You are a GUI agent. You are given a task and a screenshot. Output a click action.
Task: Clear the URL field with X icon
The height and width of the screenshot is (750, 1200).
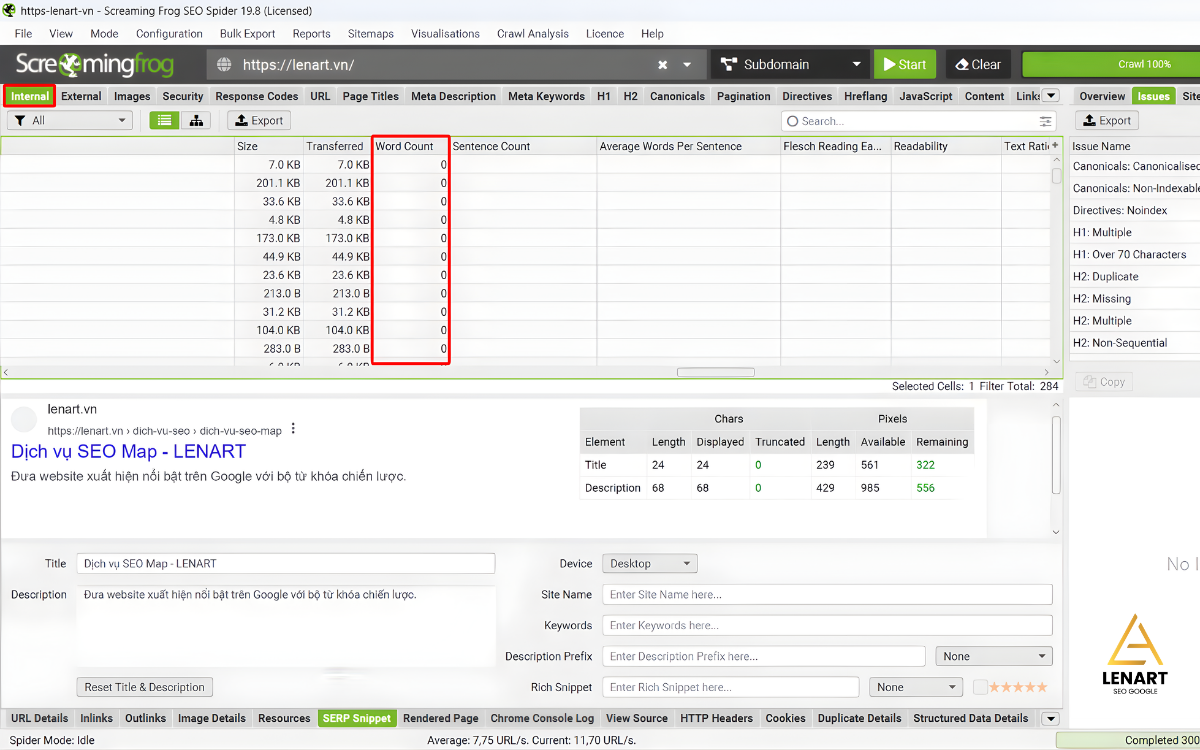click(662, 65)
